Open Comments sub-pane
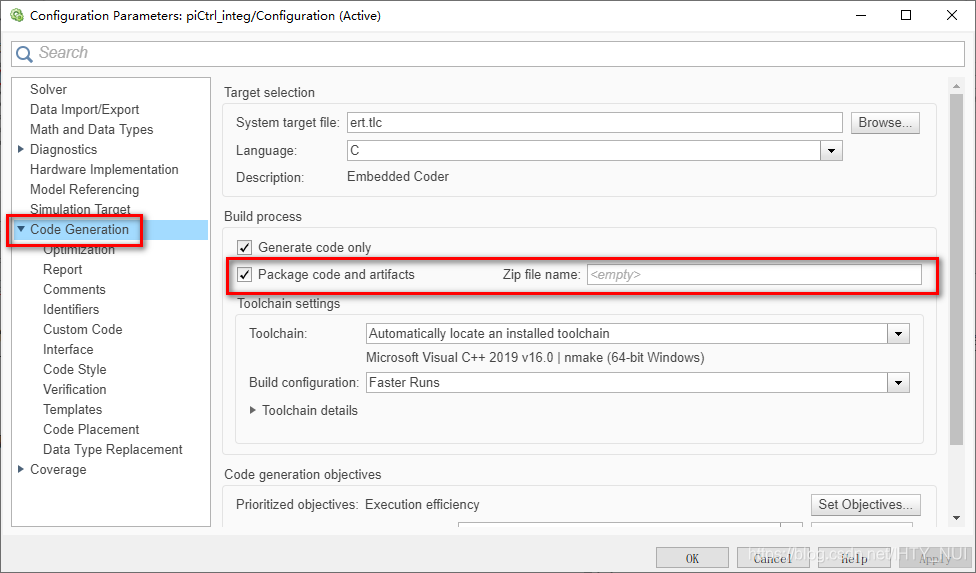 click(74, 289)
